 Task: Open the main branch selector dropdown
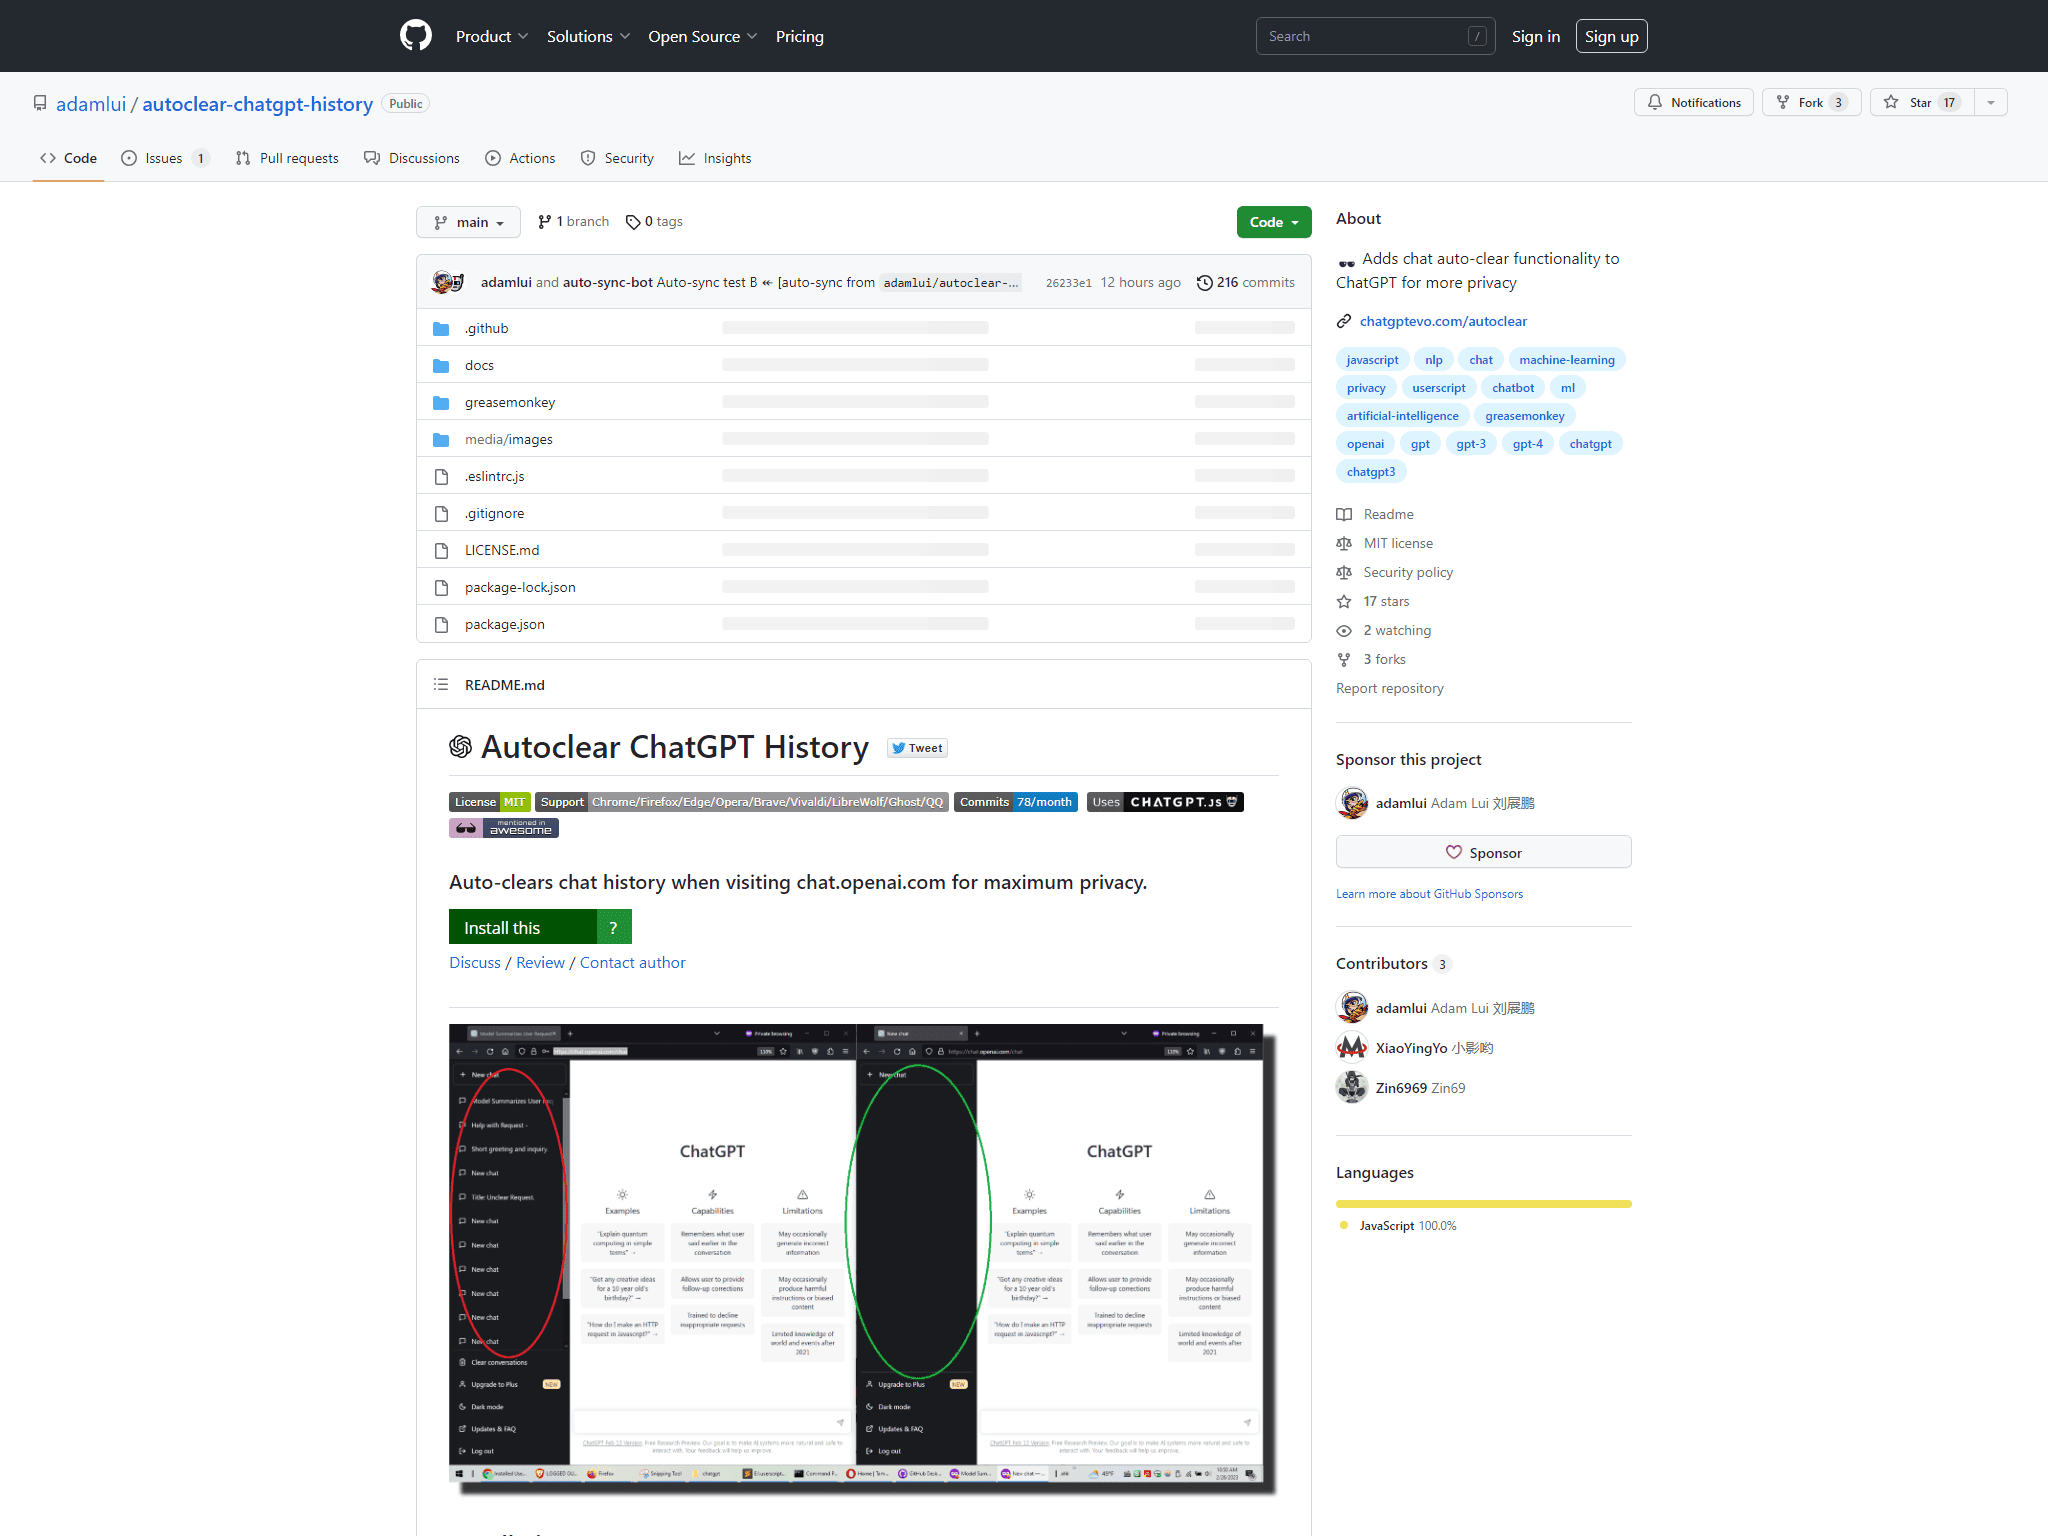click(468, 222)
